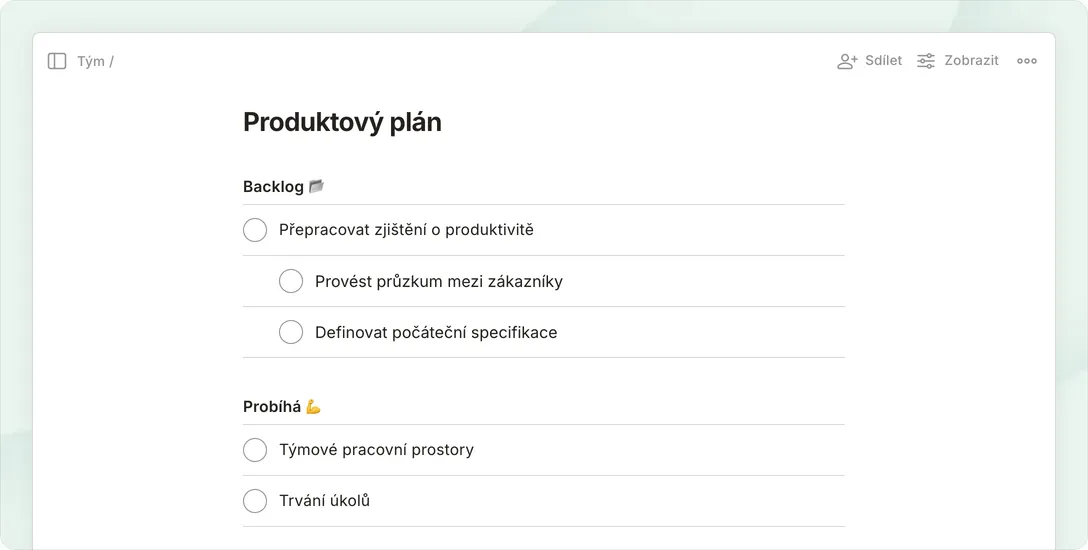Image resolution: width=1088 pixels, height=550 pixels.
Task: Open the Trvání úkolů task text
Action: coord(324,501)
